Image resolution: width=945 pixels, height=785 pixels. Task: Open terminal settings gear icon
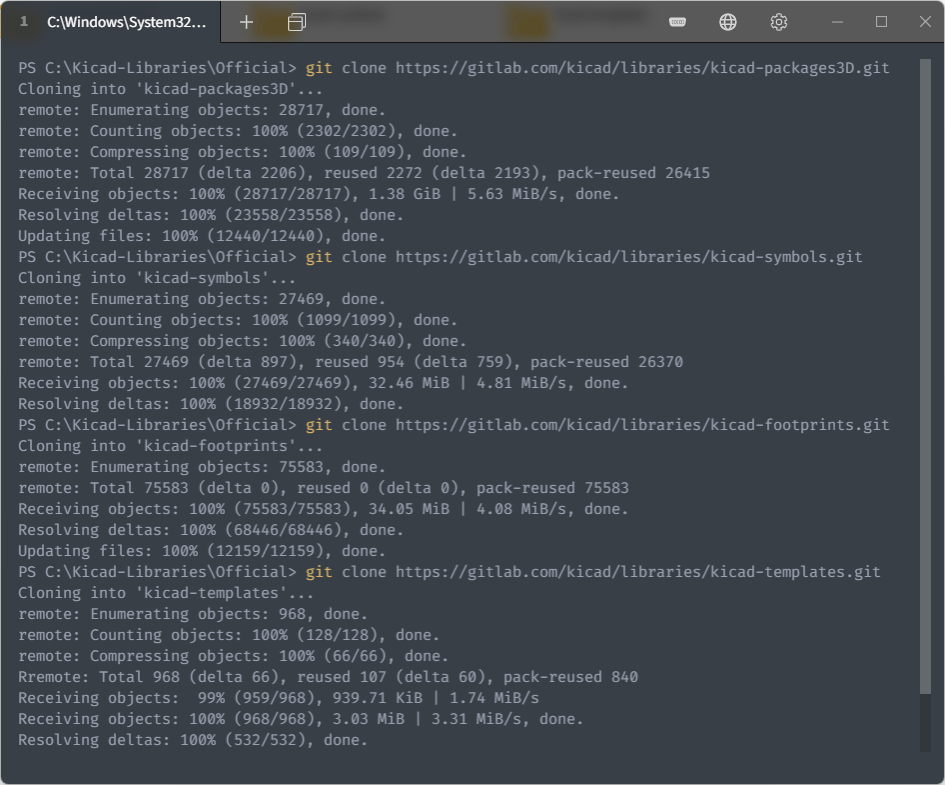779,22
